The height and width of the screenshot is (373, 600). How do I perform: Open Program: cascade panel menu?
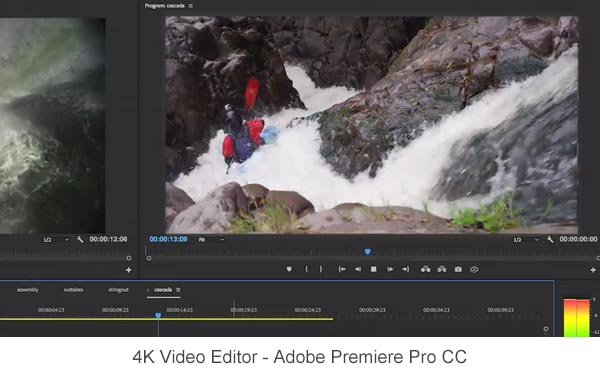point(191,6)
